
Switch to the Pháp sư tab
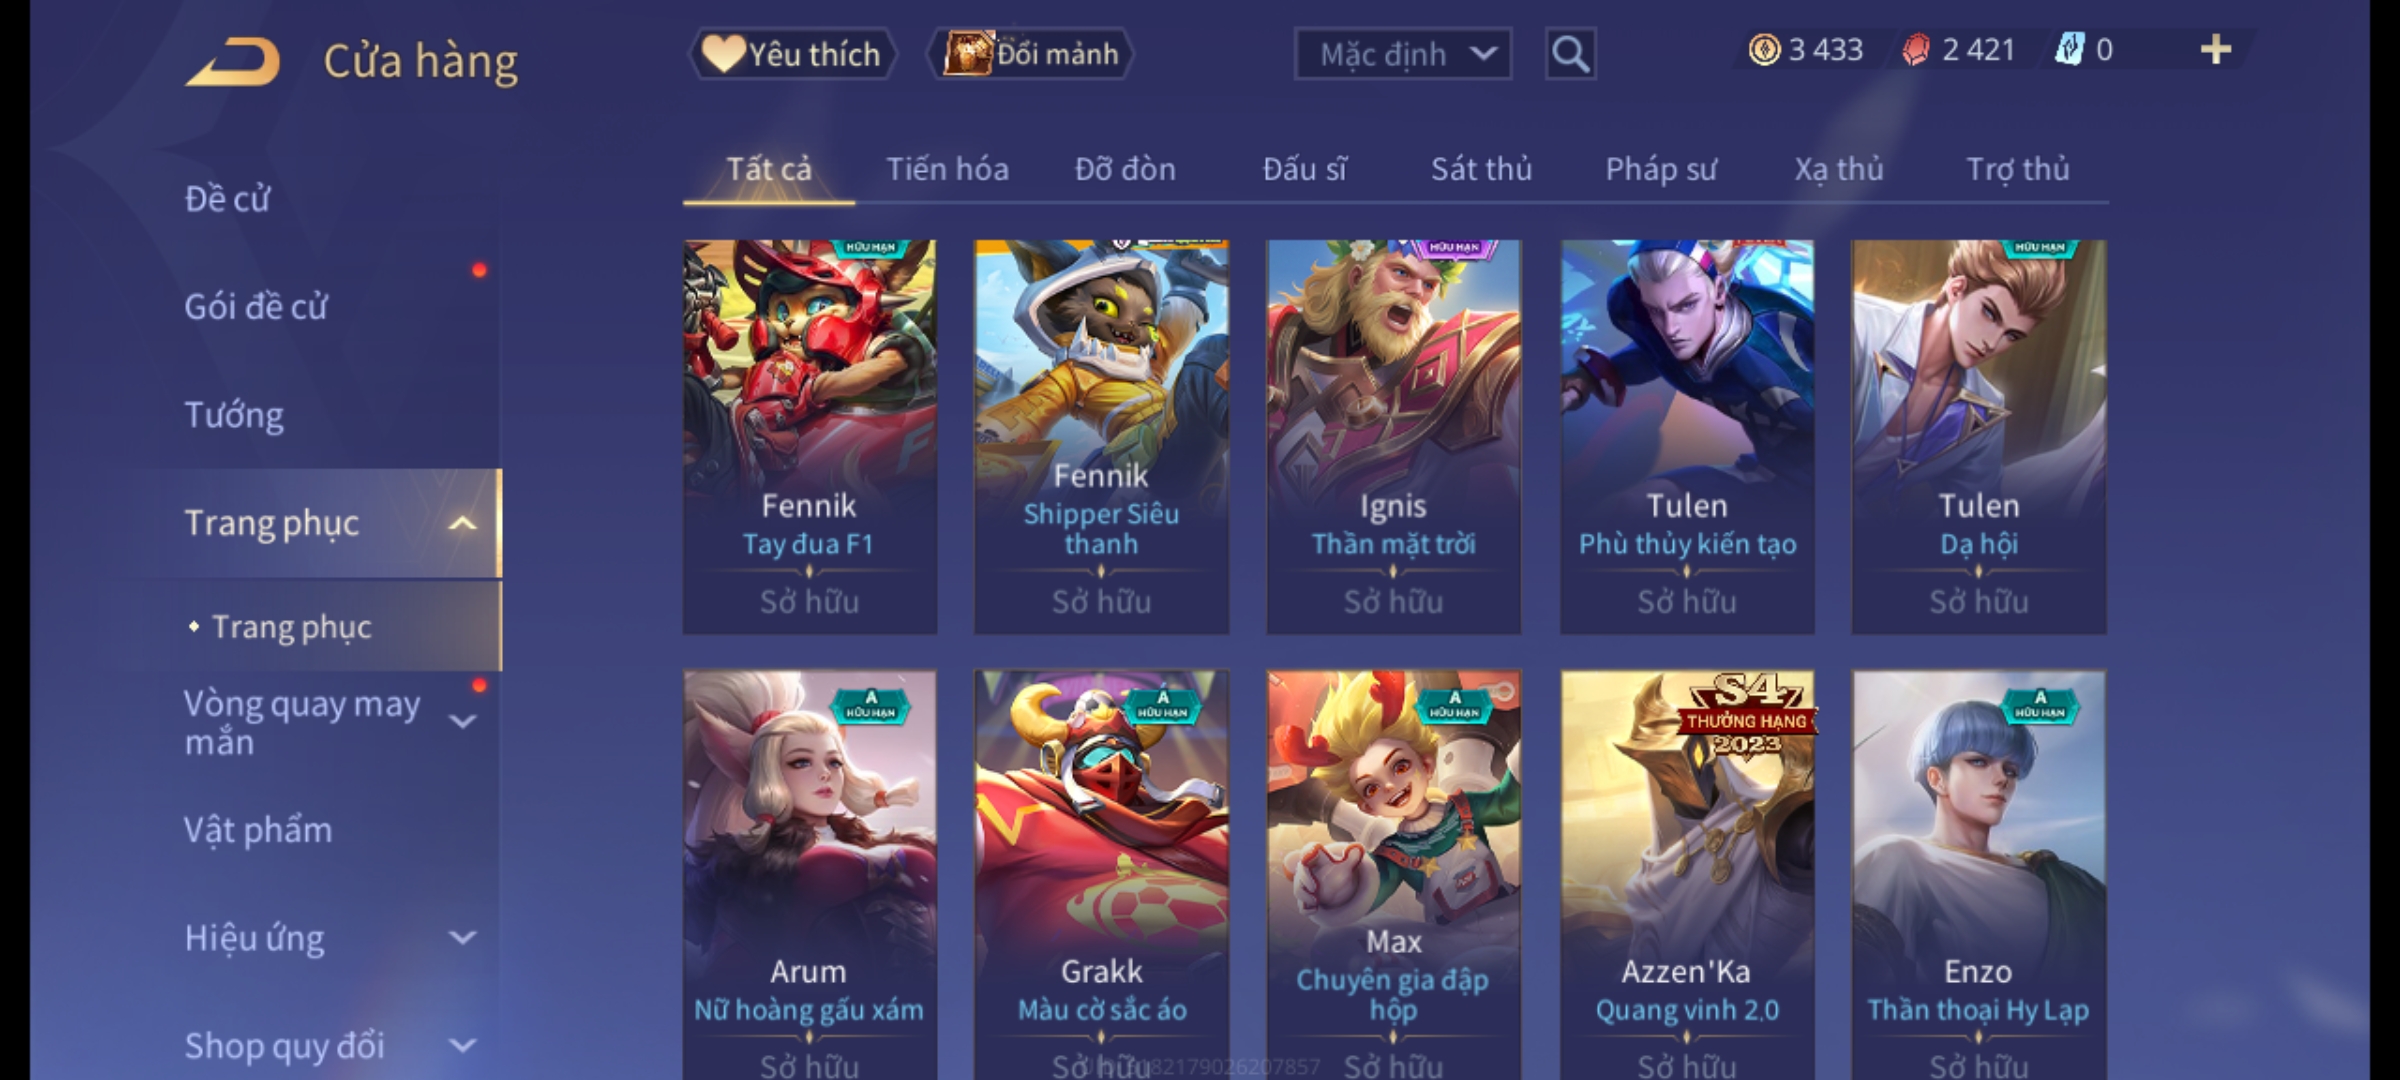(x=1661, y=170)
